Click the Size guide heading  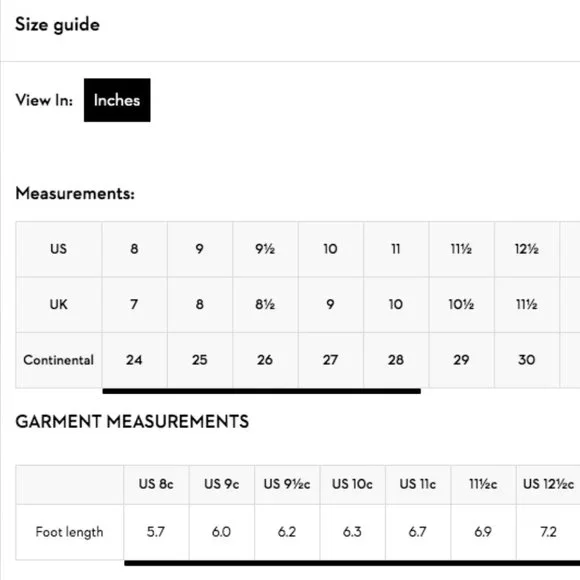pyautogui.click(x=57, y=25)
